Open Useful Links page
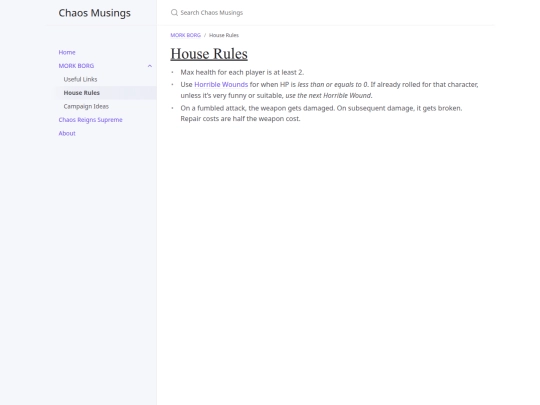The height and width of the screenshot is (405, 540). pyautogui.click(x=80, y=79)
